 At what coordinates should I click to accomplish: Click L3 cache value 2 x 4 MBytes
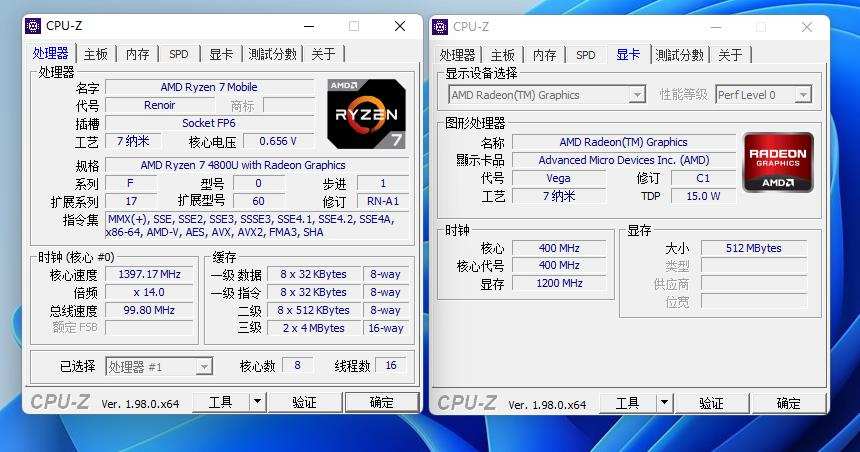pyautogui.click(x=314, y=328)
